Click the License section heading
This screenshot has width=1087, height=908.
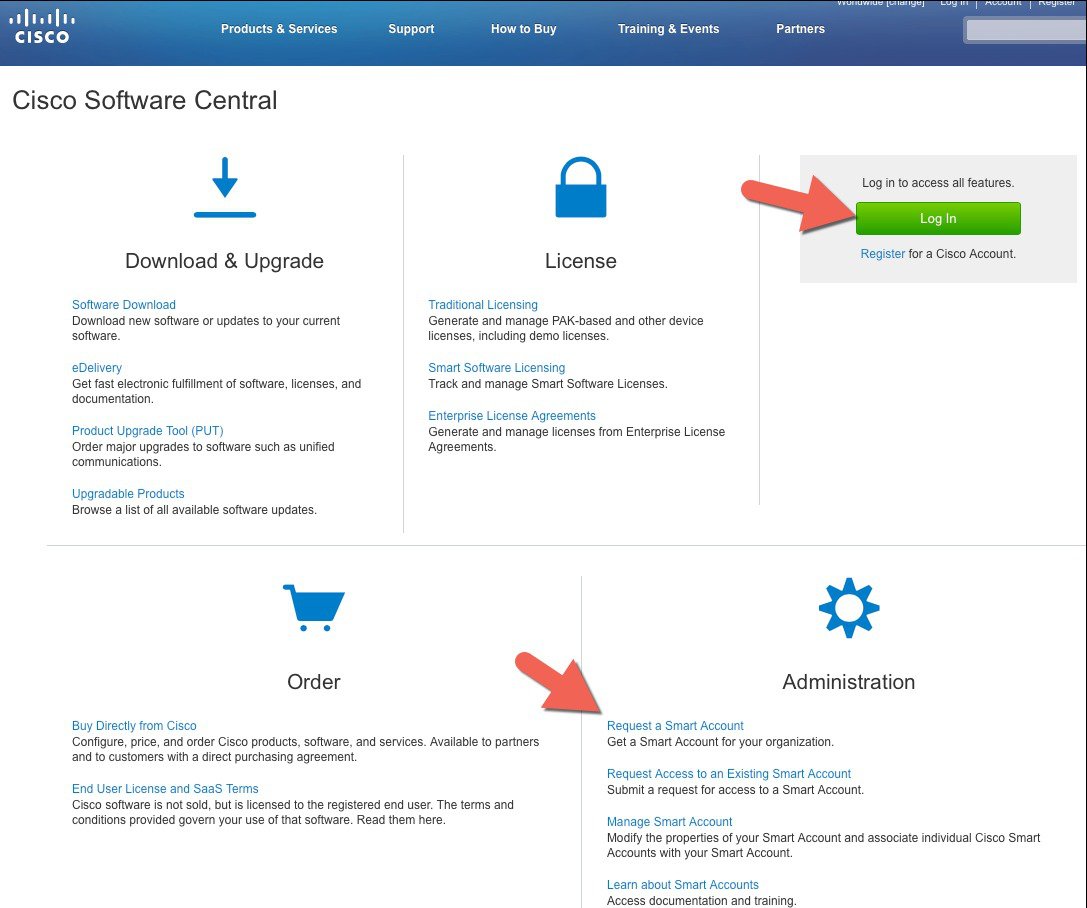(x=581, y=261)
